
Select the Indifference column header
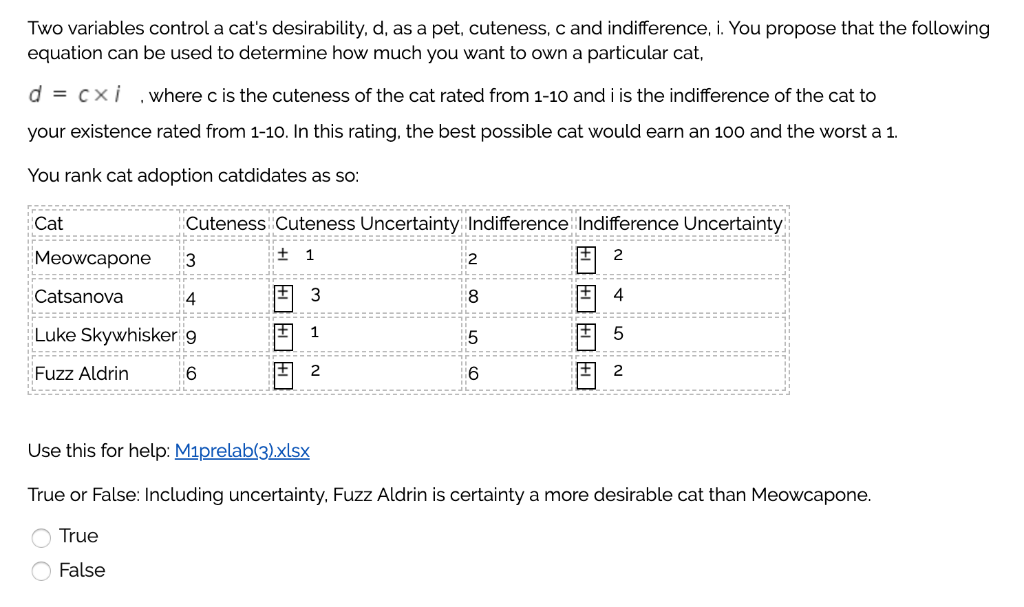[518, 223]
